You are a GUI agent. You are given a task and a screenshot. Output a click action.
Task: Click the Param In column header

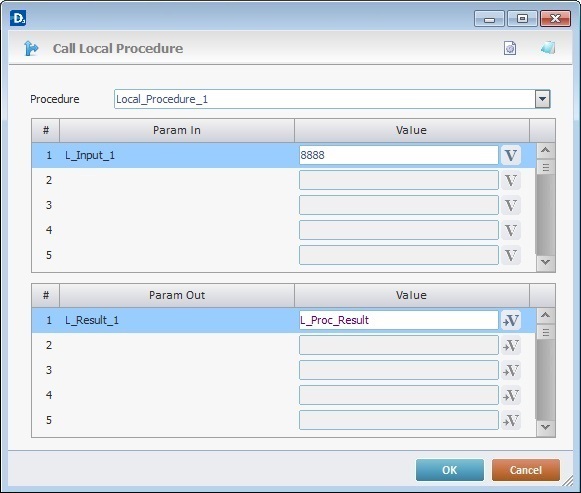pyautogui.click(x=177, y=130)
